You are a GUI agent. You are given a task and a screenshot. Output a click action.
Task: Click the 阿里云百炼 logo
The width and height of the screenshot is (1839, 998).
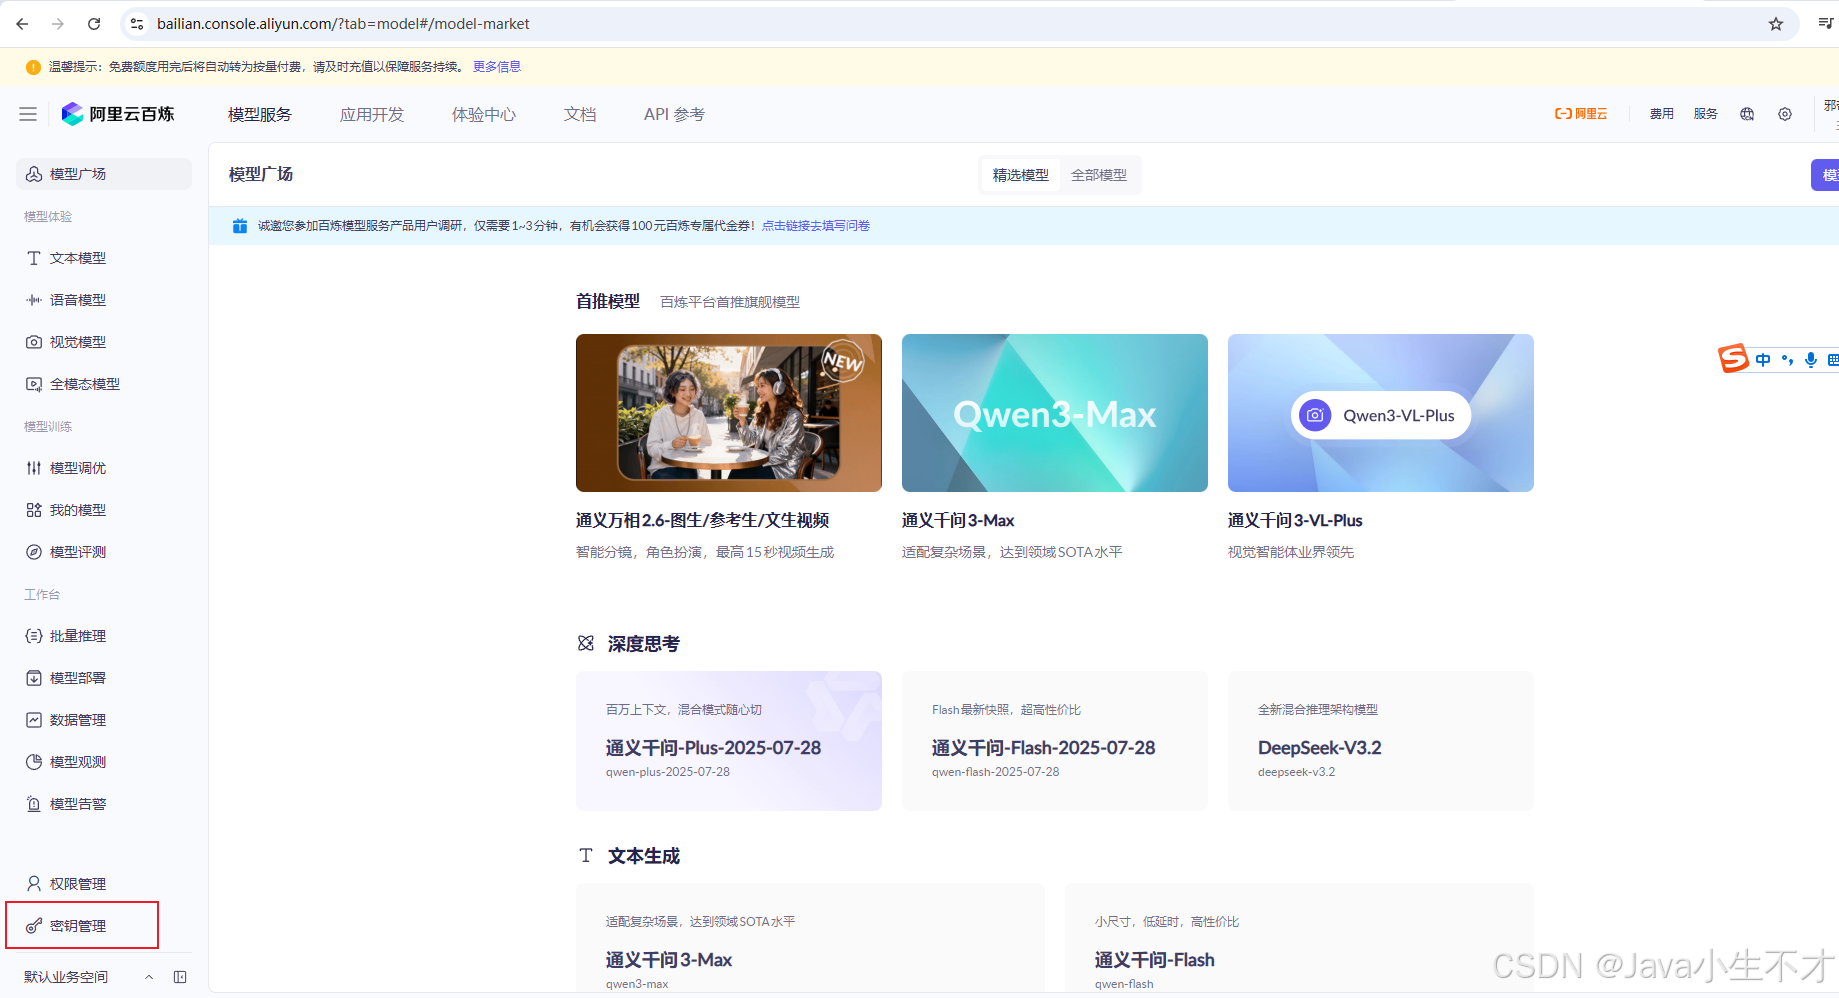[118, 114]
